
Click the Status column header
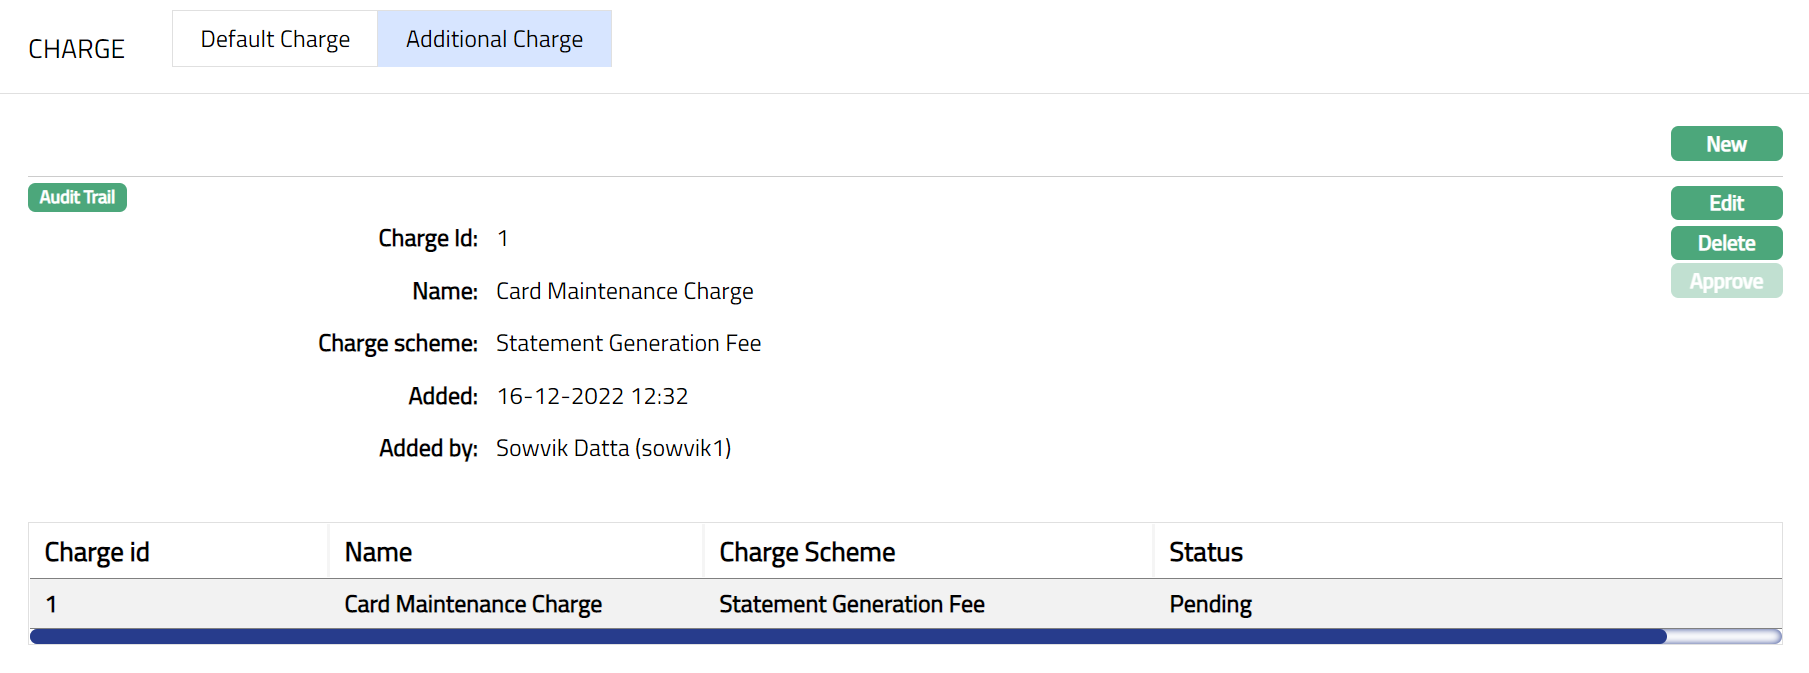[1206, 552]
